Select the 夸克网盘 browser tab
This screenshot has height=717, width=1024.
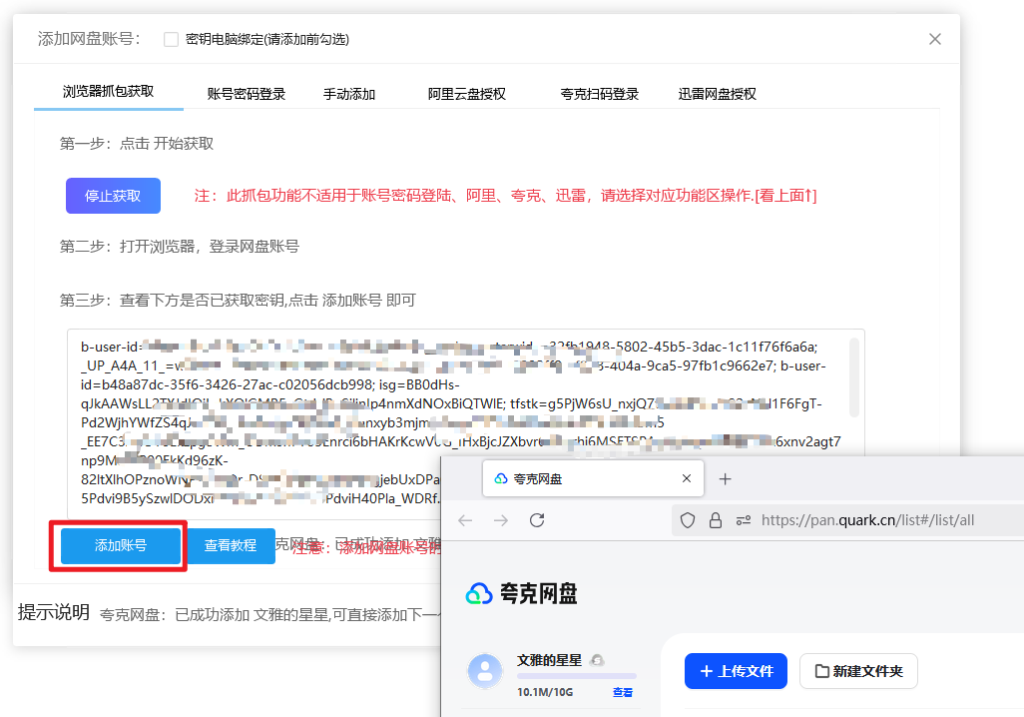click(x=593, y=479)
